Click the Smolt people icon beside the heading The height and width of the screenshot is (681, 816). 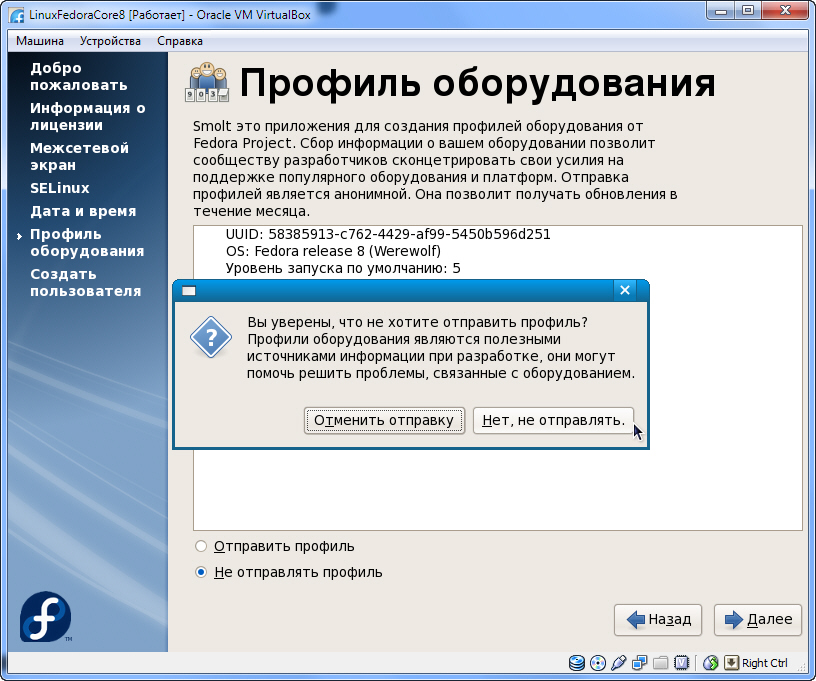pyautogui.click(x=207, y=82)
